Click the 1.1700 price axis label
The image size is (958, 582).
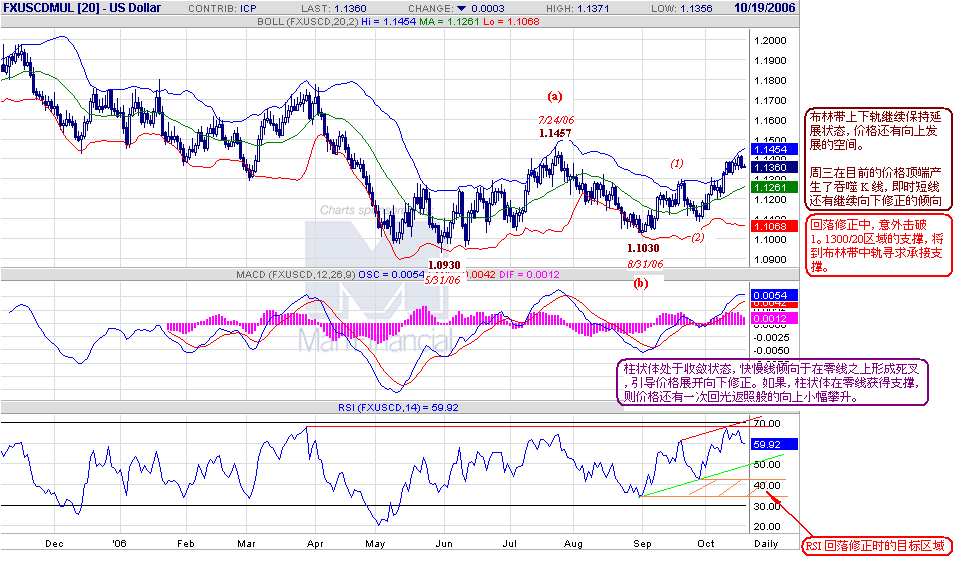(770, 100)
